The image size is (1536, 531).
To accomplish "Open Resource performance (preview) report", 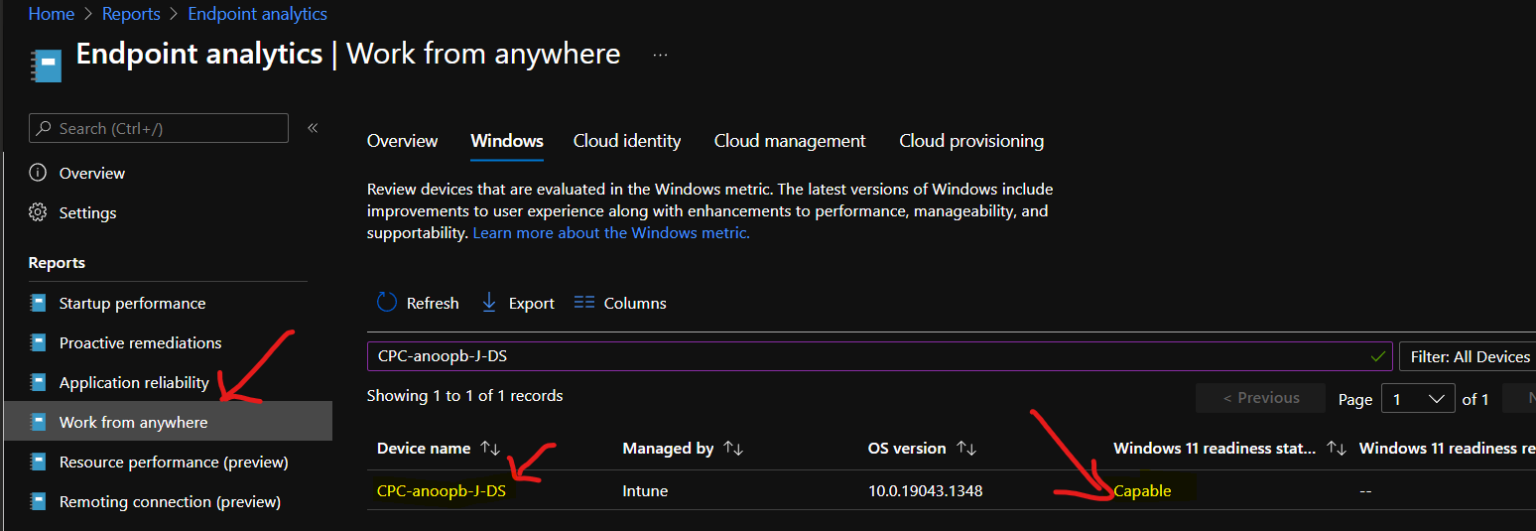I will click(173, 462).
